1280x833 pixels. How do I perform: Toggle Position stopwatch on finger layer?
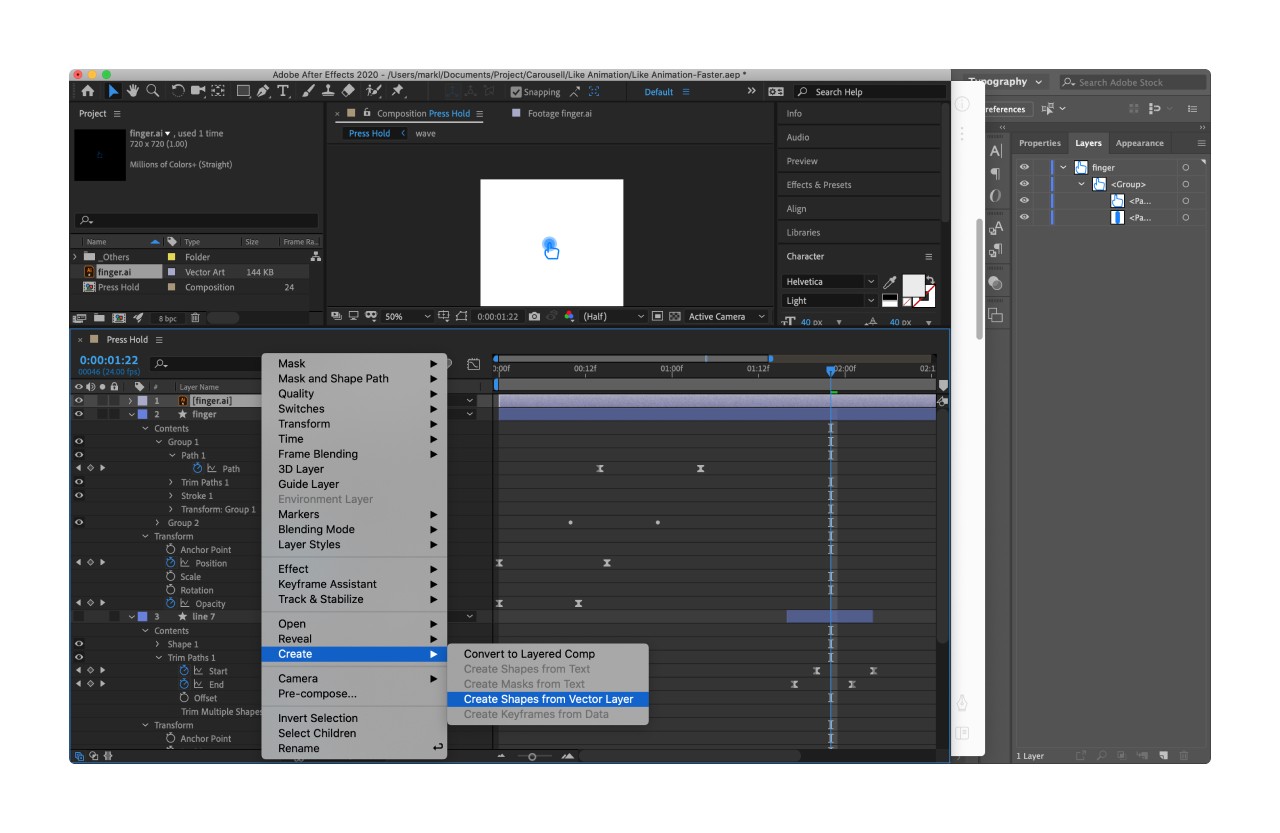[170, 563]
